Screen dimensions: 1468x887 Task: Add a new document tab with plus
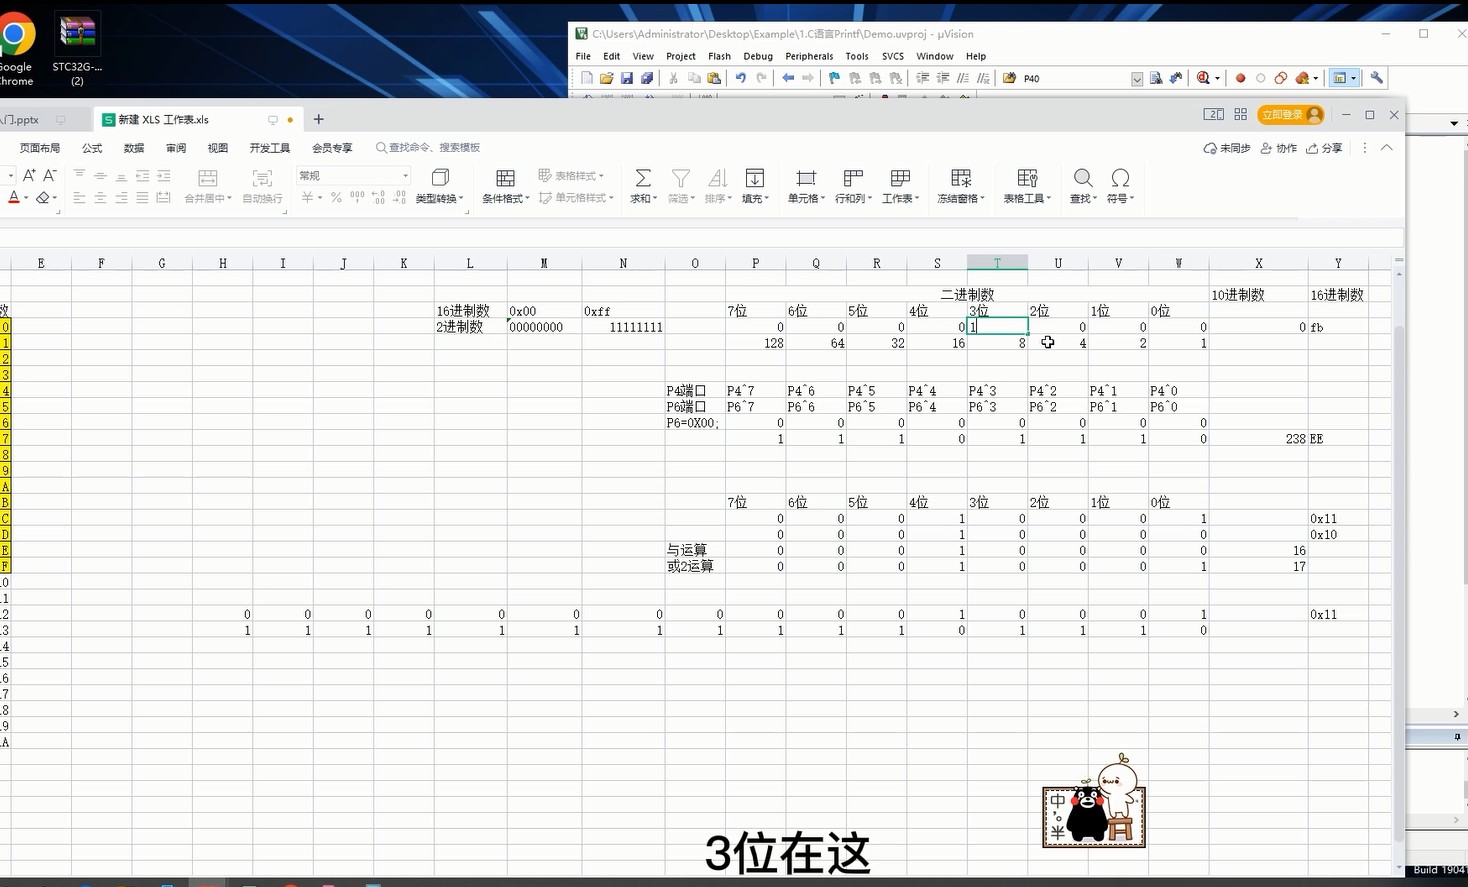tap(319, 119)
